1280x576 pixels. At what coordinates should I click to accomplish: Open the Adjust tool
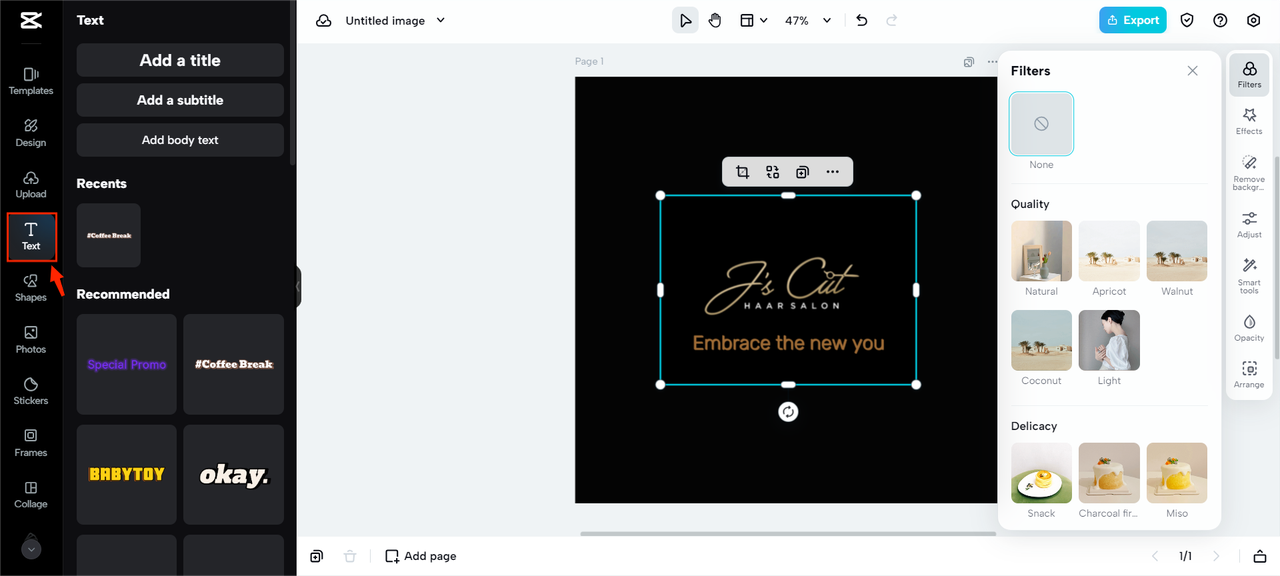point(1249,224)
